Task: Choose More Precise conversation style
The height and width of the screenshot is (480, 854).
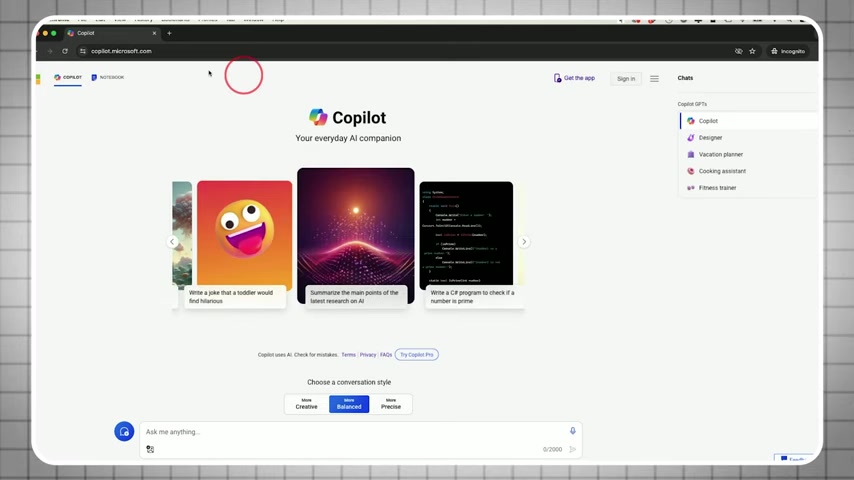Action: coord(391,404)
